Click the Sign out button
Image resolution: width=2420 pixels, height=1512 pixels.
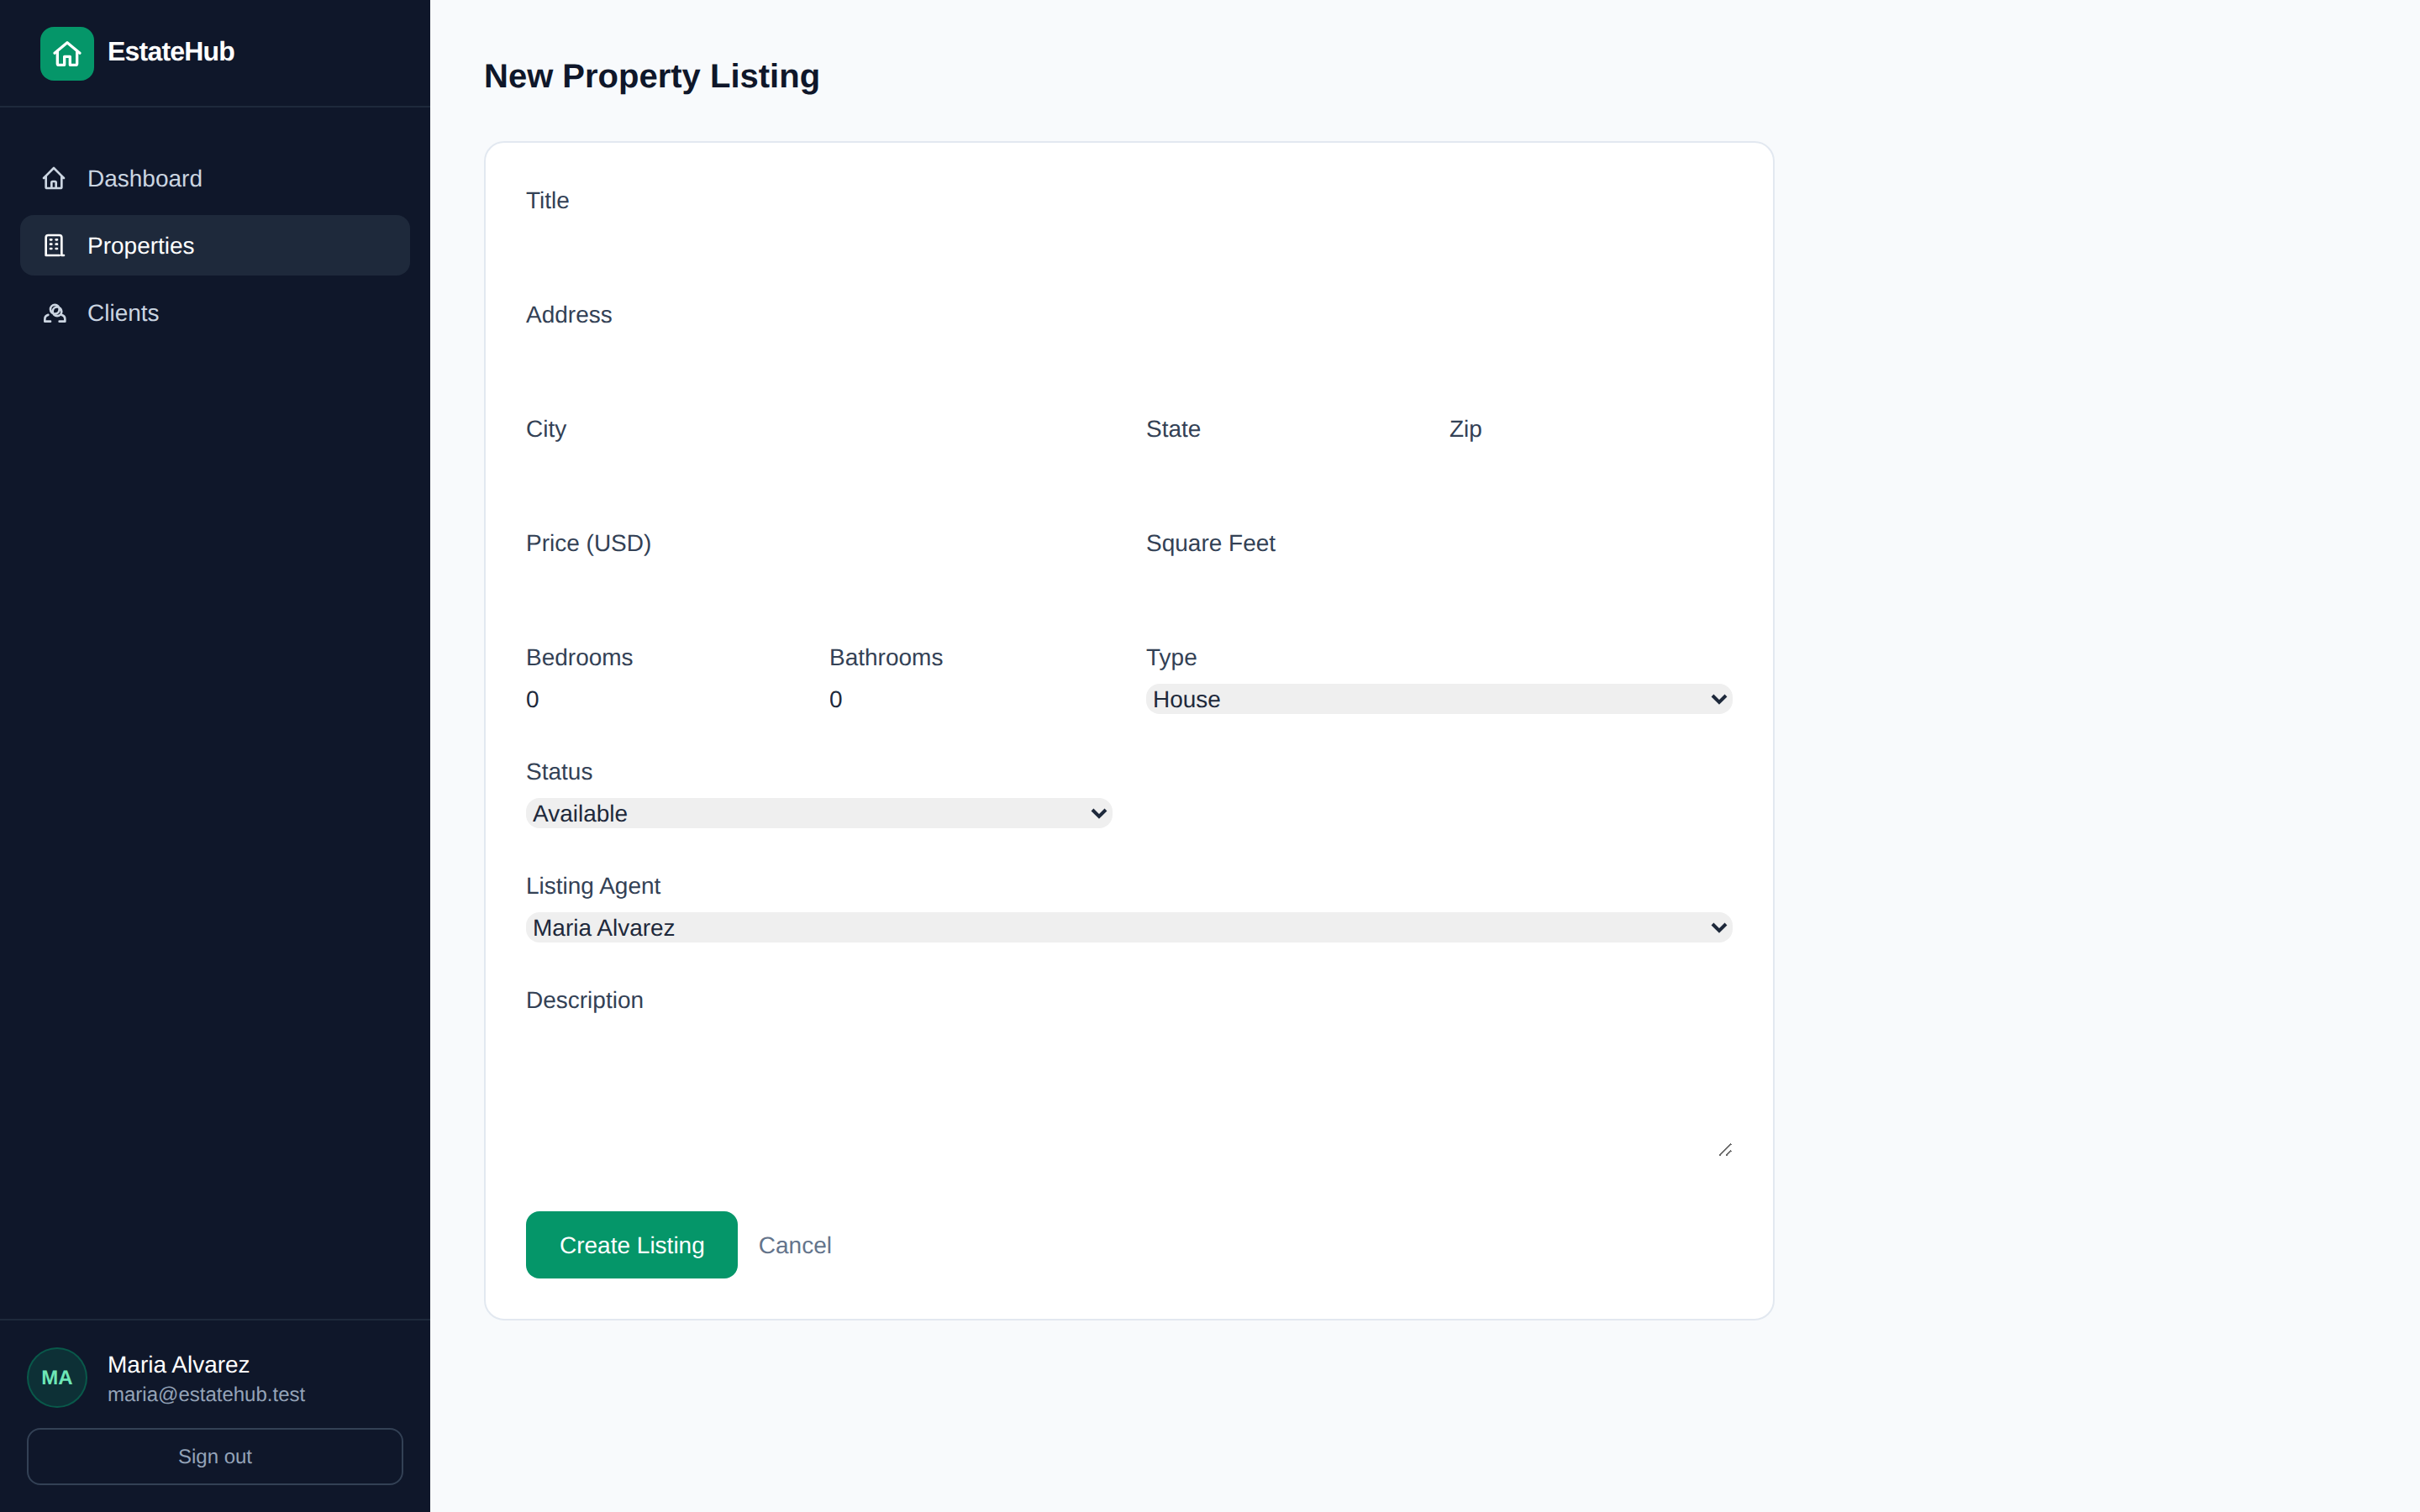tap(215, 1456)
